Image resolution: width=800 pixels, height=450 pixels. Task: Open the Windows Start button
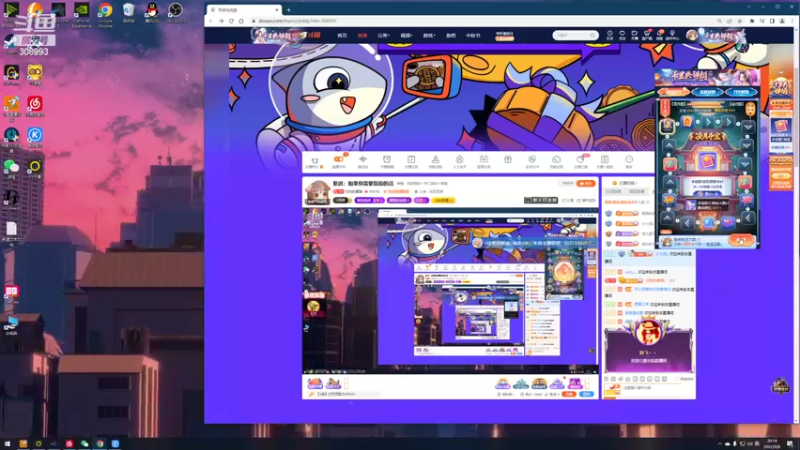click(7, 444)
